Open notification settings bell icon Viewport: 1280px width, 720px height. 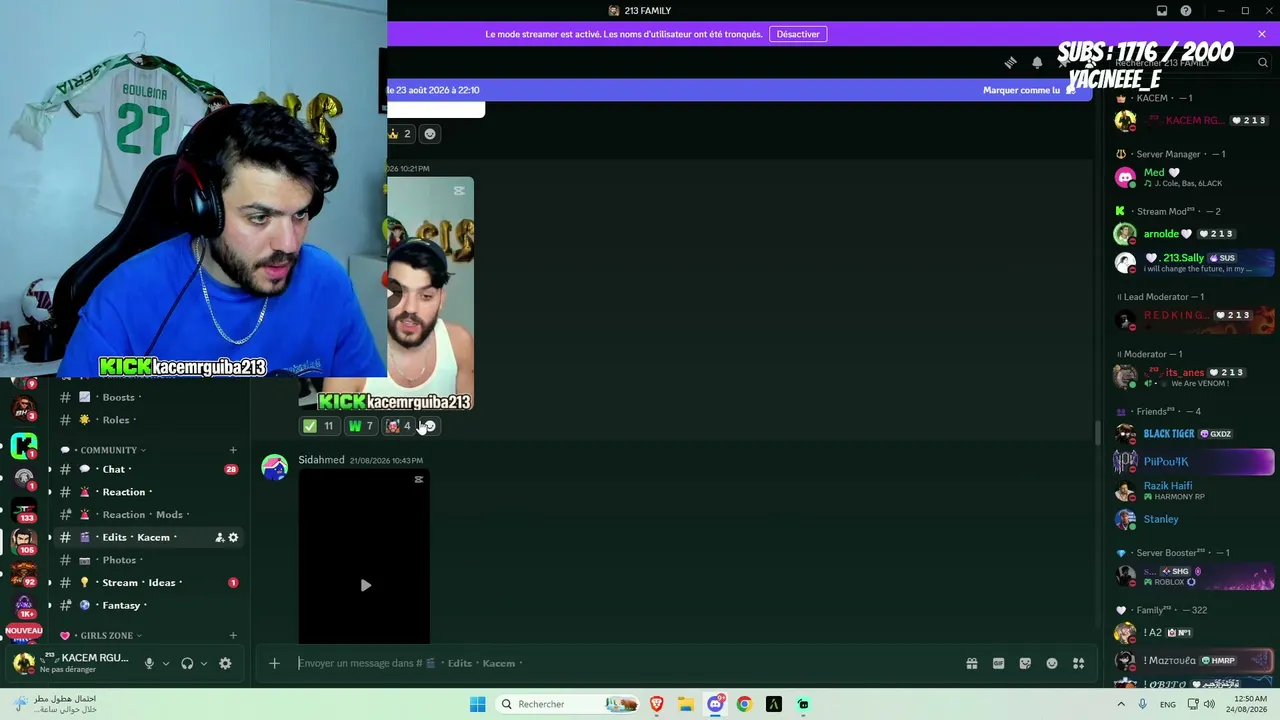click(1037, 63)
